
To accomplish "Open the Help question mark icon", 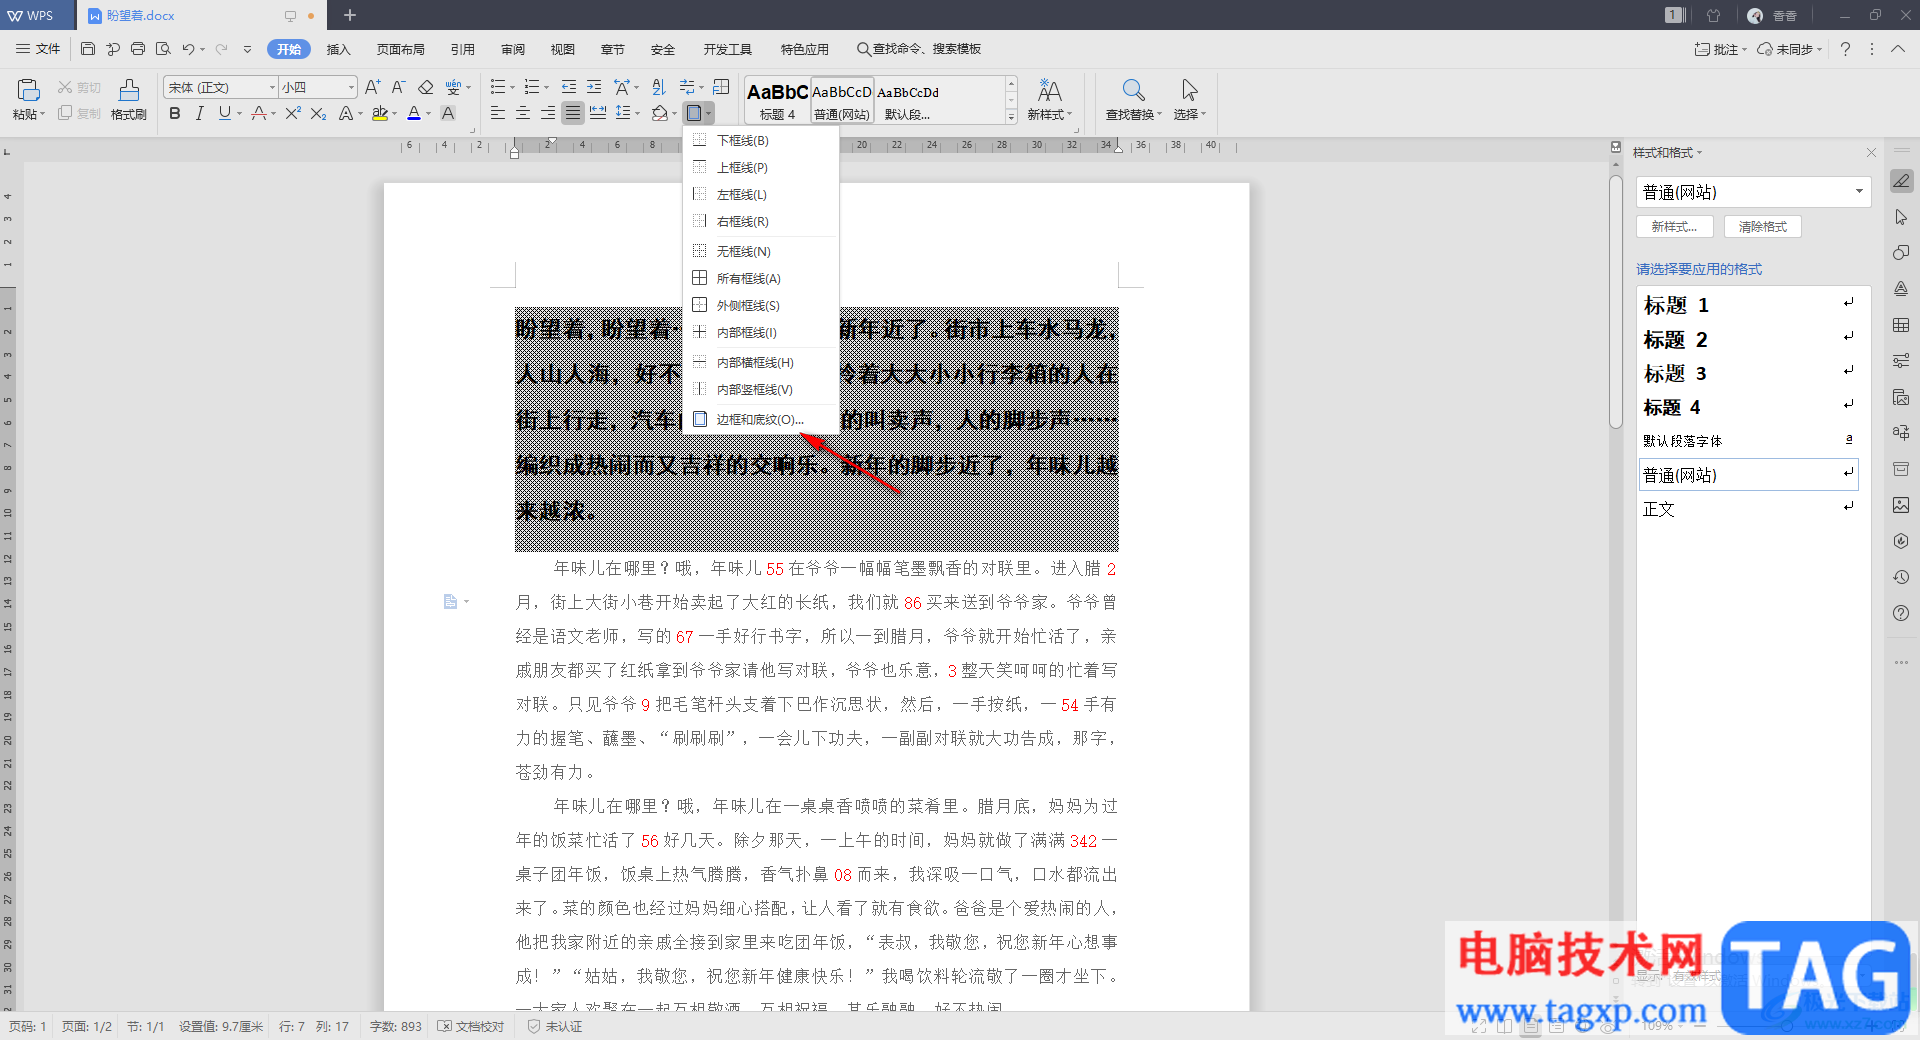I will pos(1845,49).
